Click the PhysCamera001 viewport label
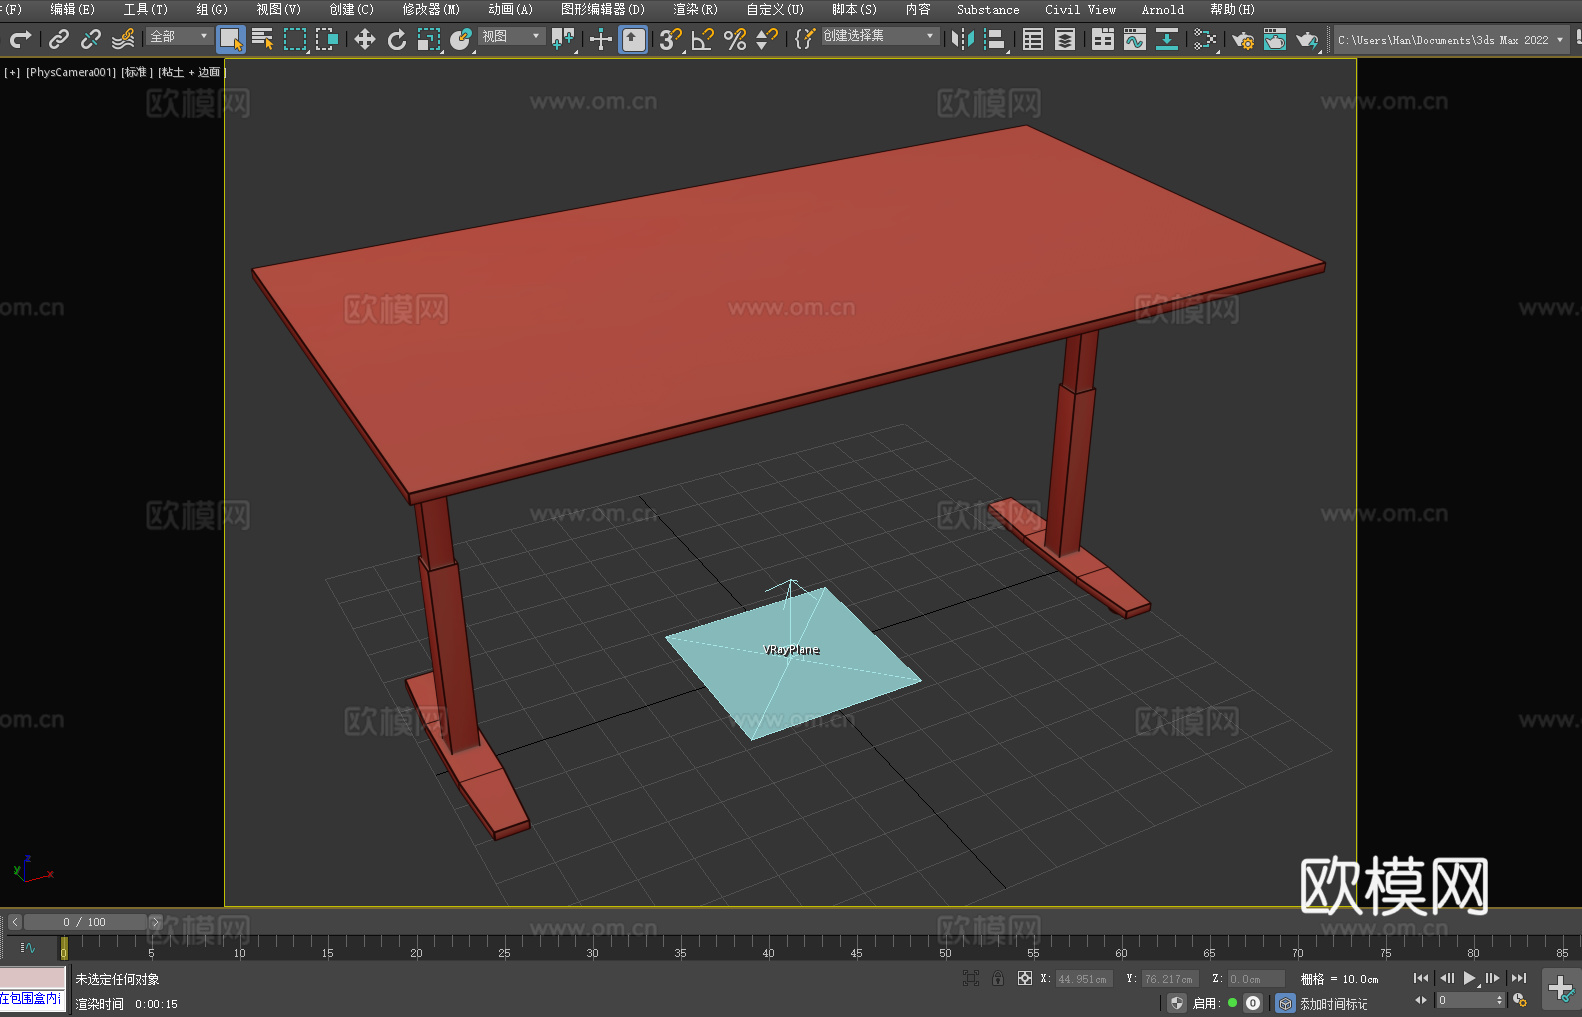This screenshot has width=1582, height=1017. [x=71, y=72]
